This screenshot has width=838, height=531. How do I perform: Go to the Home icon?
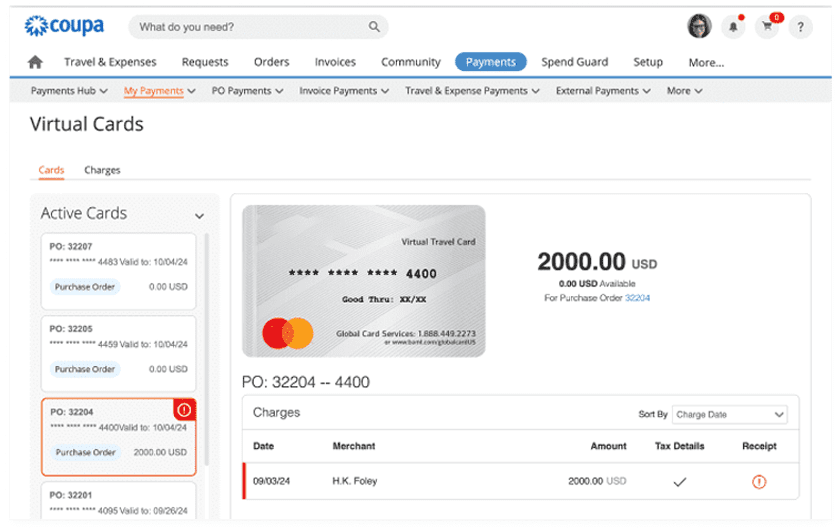35,62
